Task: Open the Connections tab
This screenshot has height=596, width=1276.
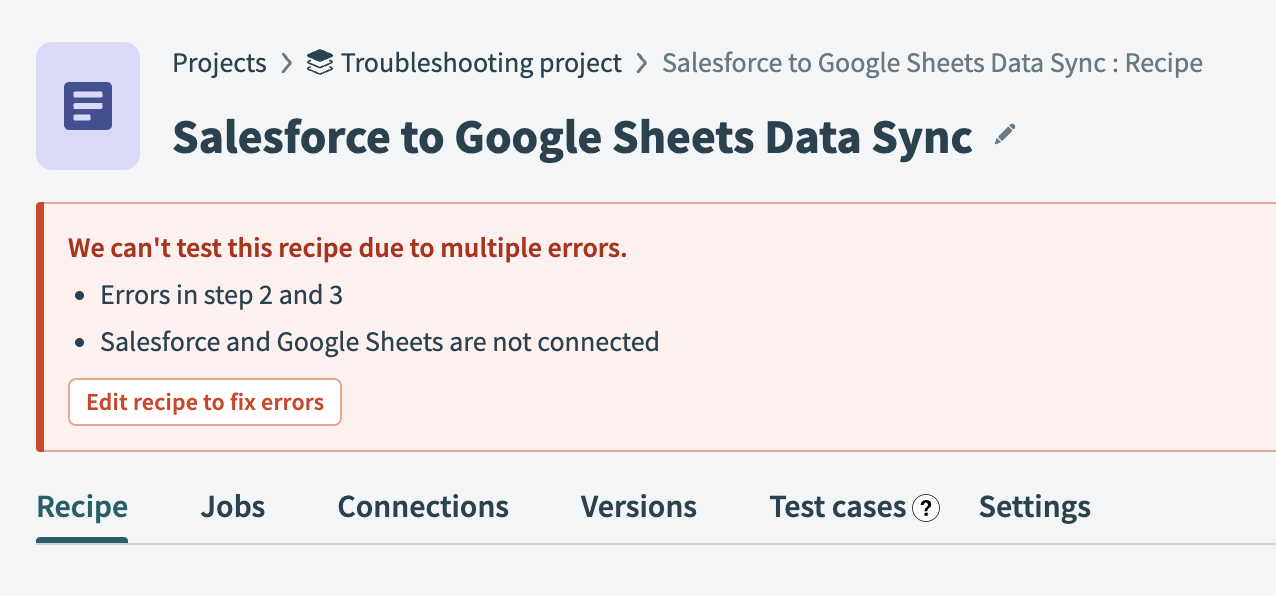Action: (423, 507)
